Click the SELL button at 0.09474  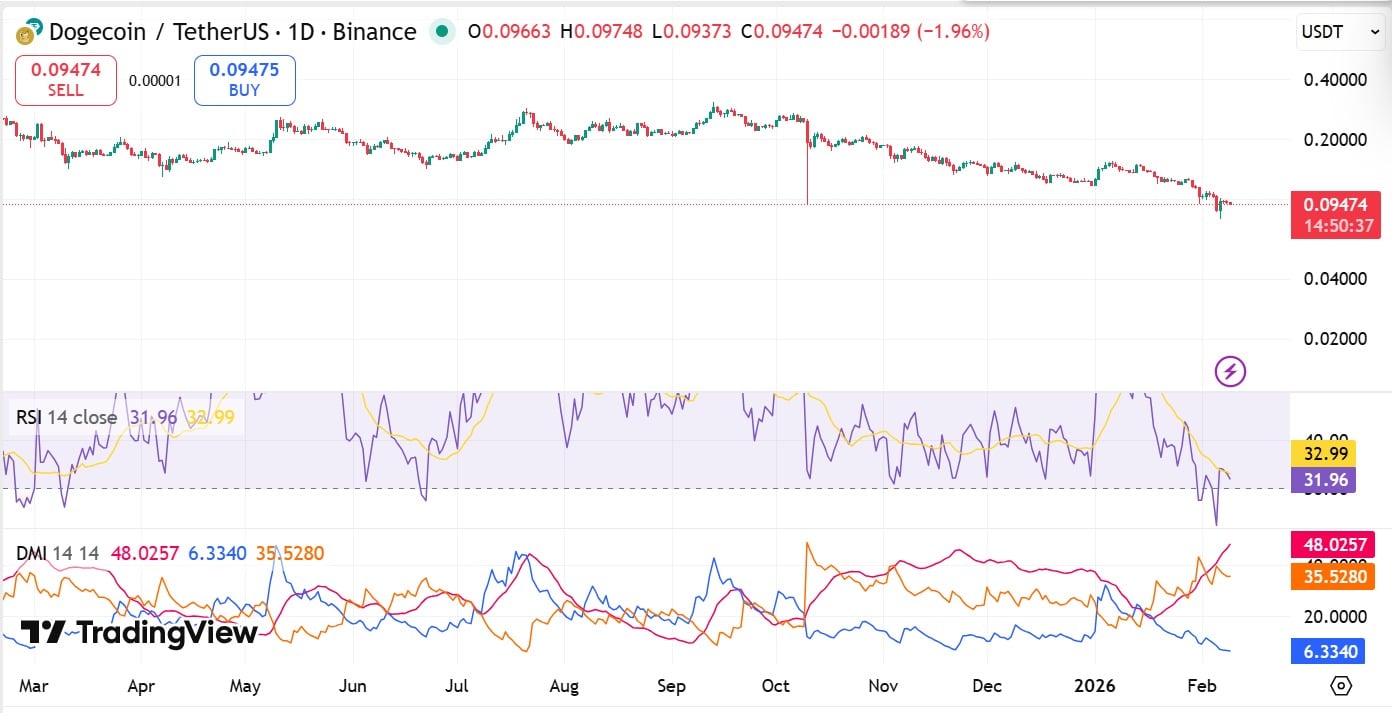pos(65,80)
